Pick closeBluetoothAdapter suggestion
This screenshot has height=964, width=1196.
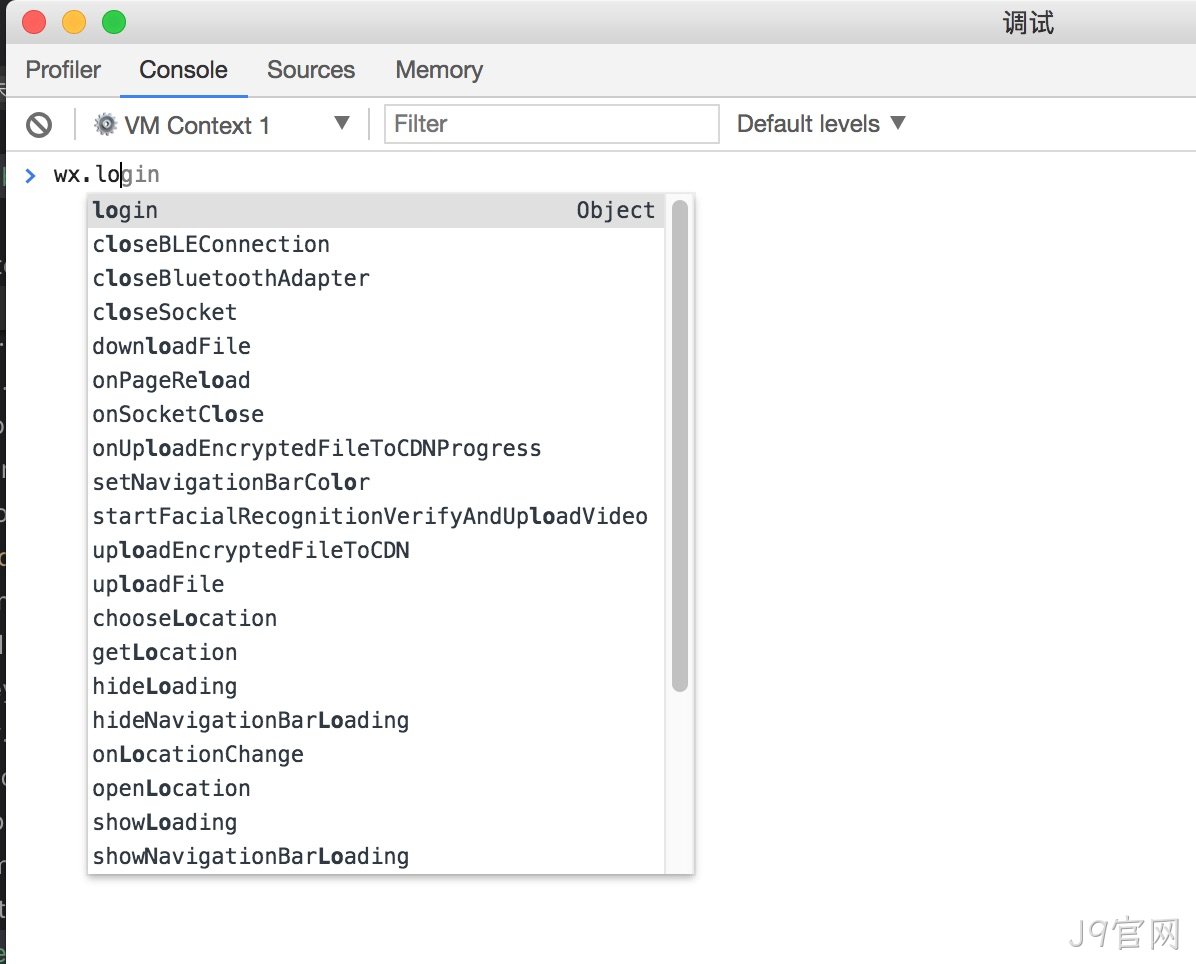click(x=375, y=278)
